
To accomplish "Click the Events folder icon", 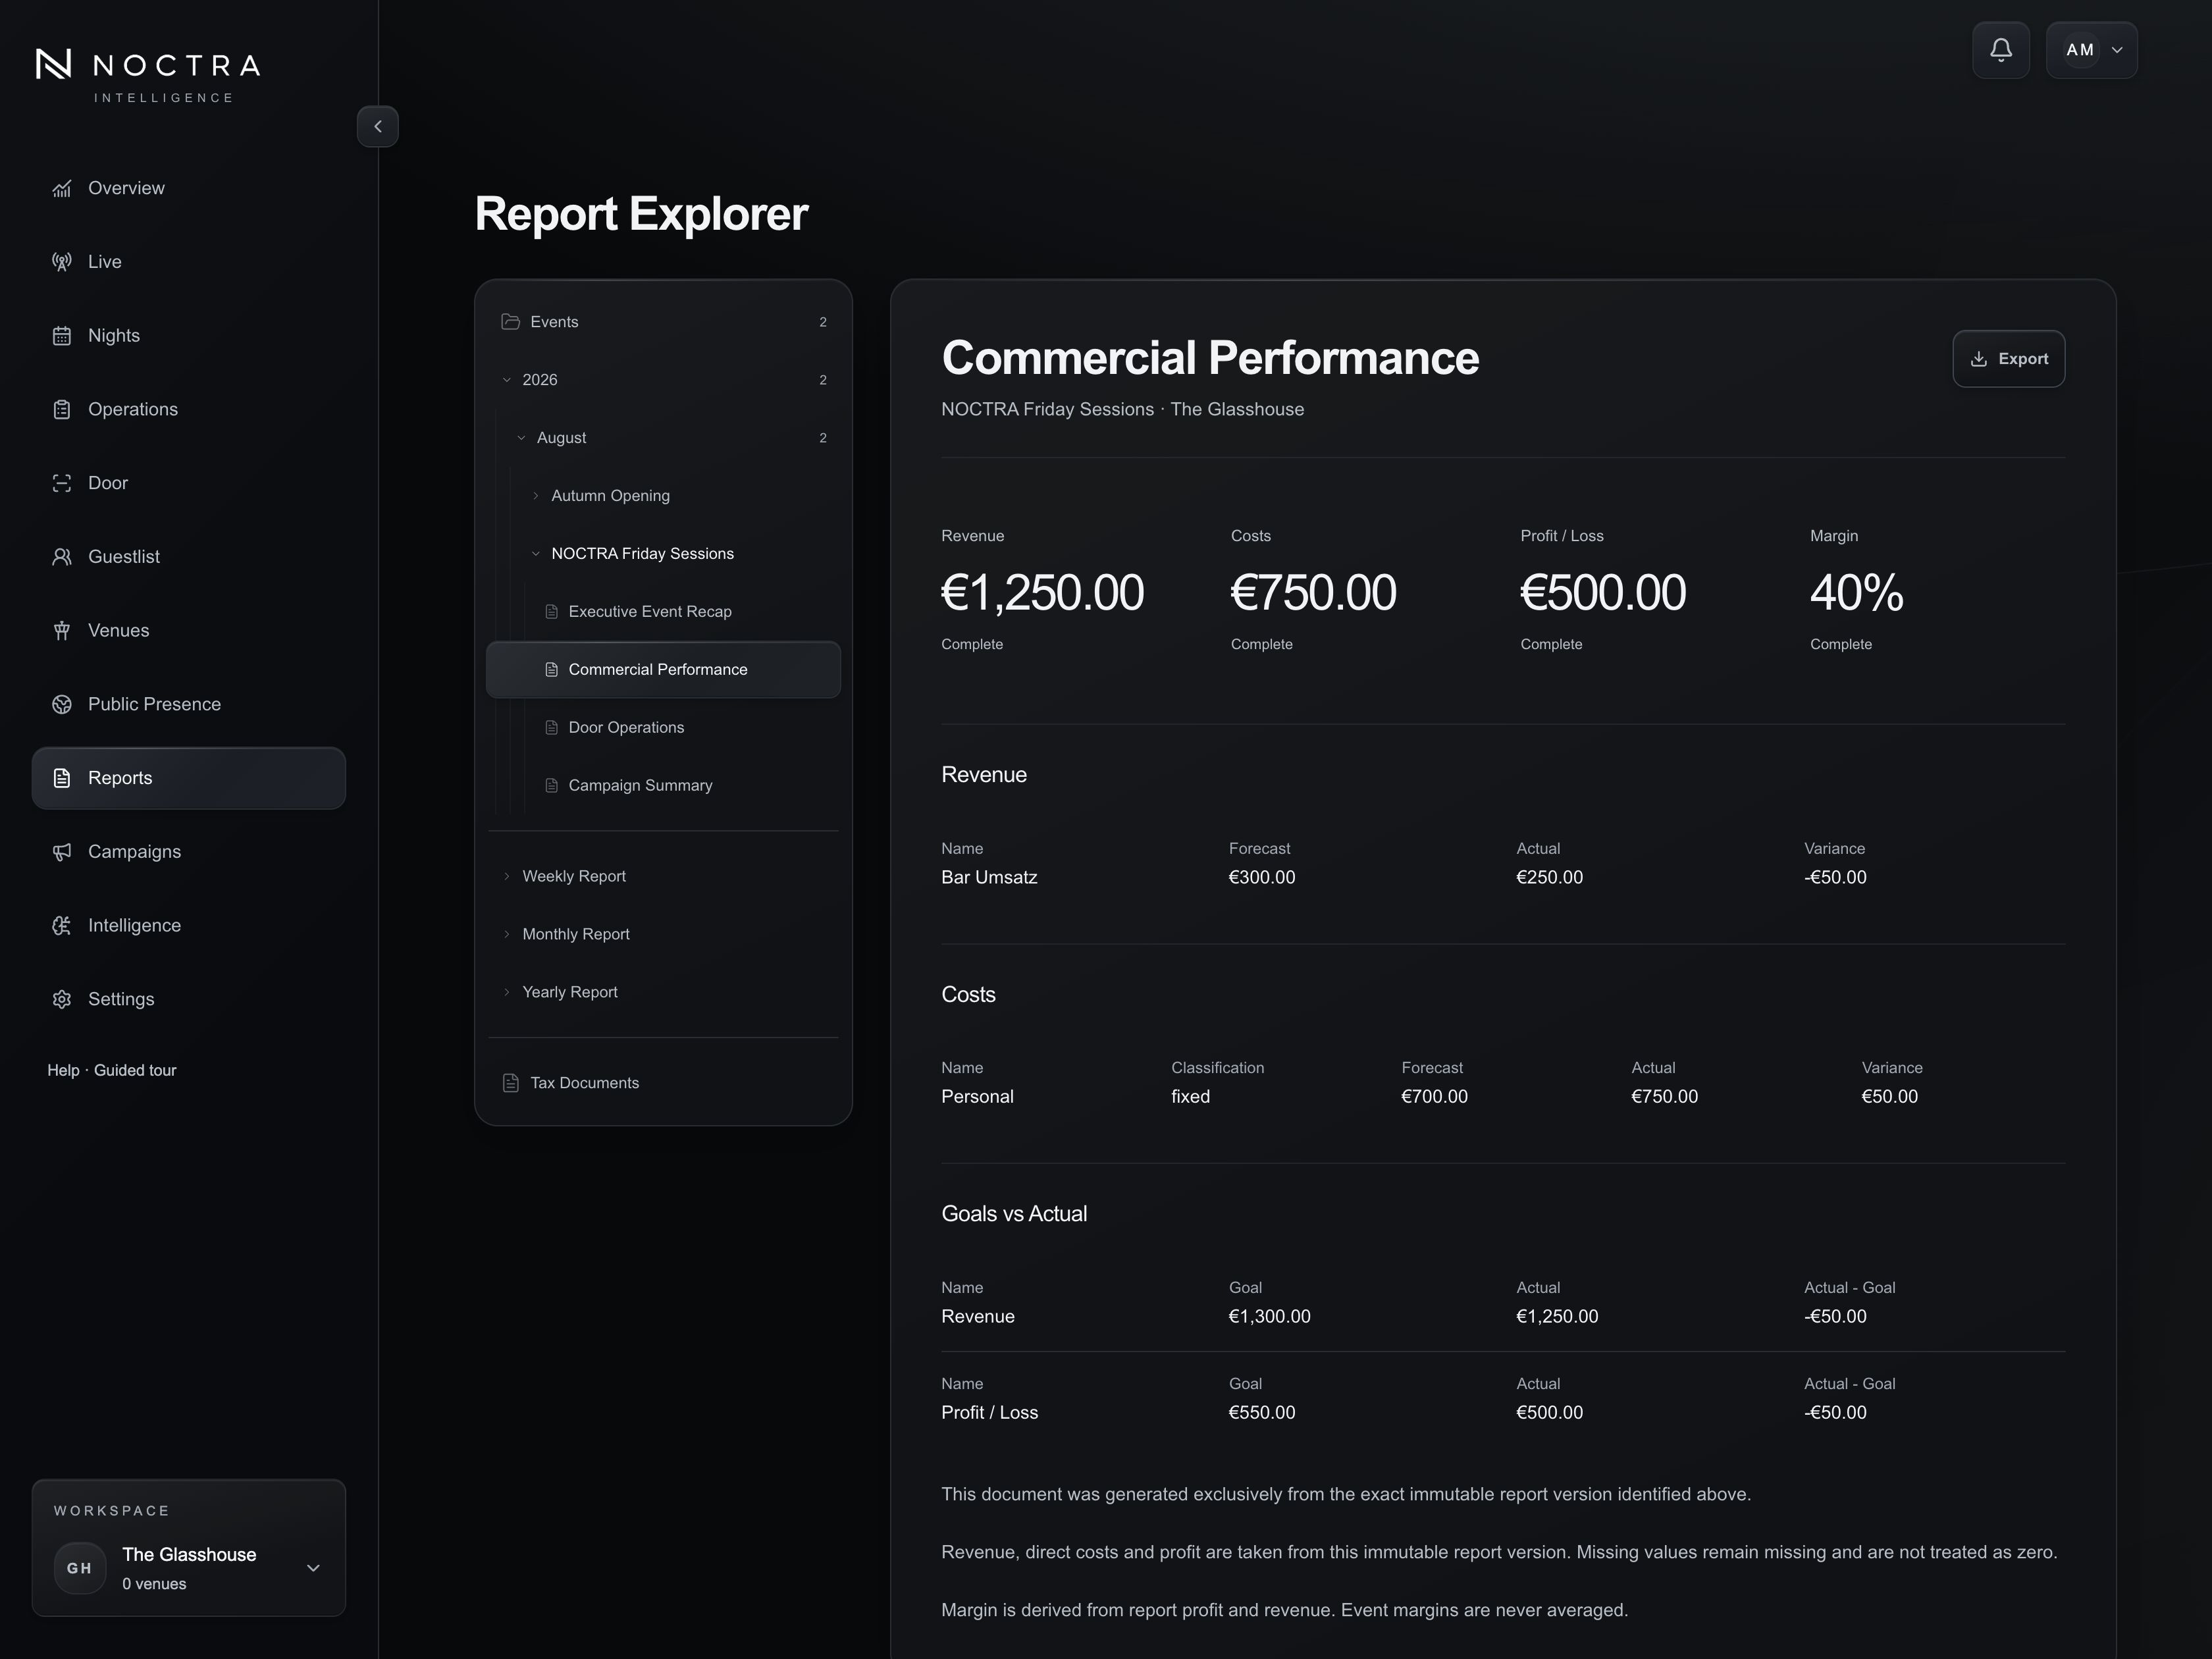I will [x=510, y=321].
